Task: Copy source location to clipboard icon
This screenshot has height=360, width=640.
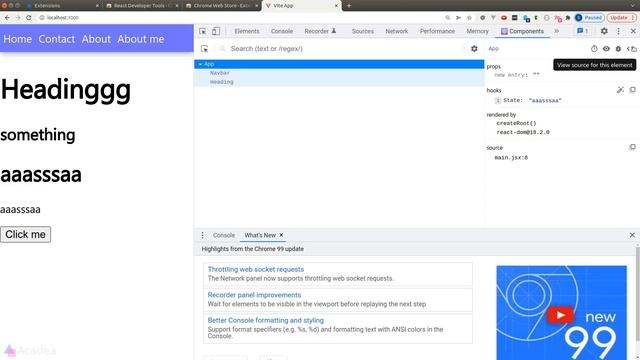Action: tap(632, 147)
